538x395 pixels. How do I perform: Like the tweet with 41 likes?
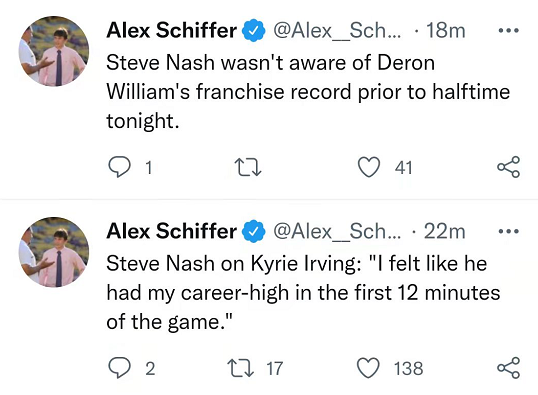(x=369, y=167)
